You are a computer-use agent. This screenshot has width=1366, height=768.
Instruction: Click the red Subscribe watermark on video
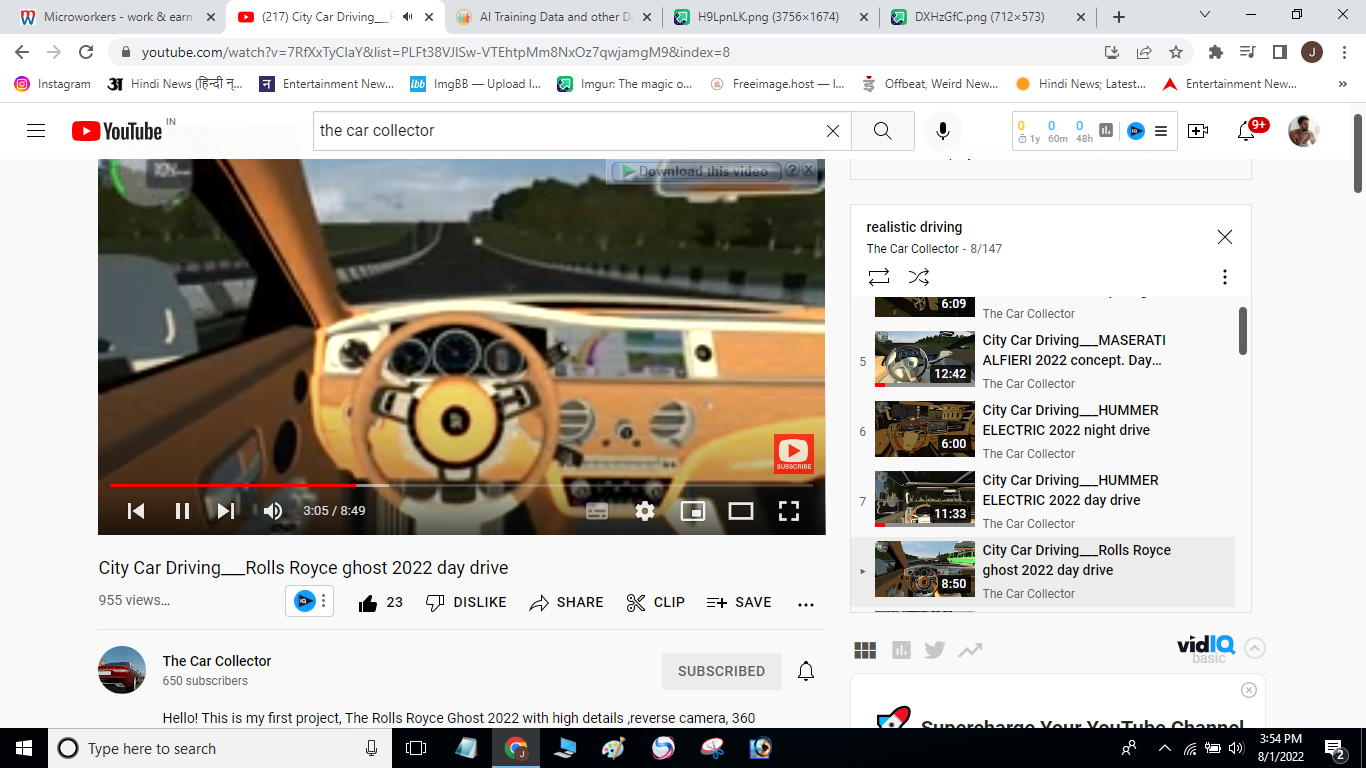(x=793, y=454)
